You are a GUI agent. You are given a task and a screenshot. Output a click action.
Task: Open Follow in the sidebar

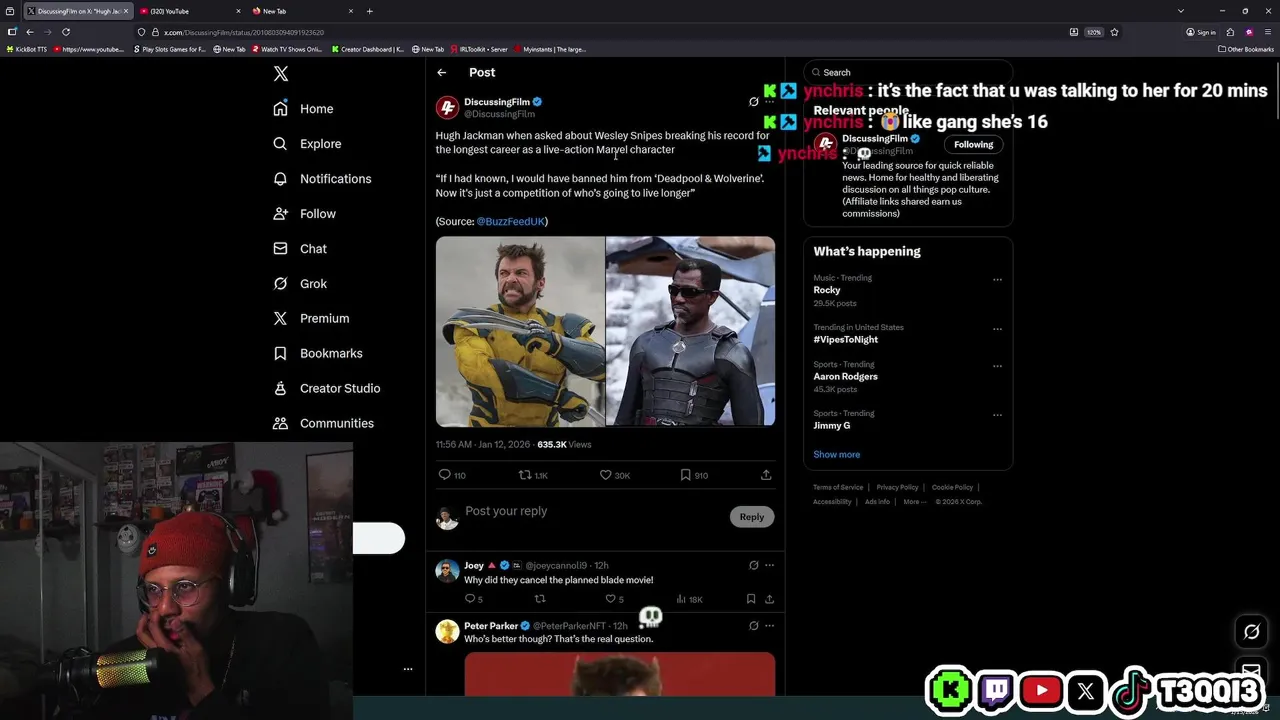(304, 214)
